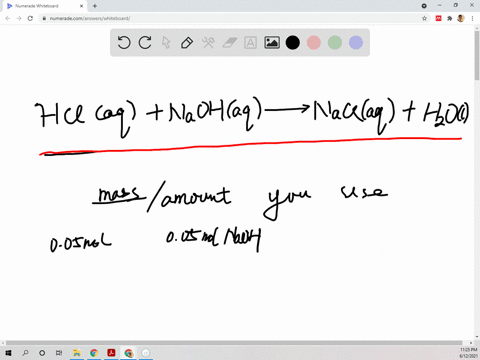Select the pen drawing tool

click(x=187, y=43)
